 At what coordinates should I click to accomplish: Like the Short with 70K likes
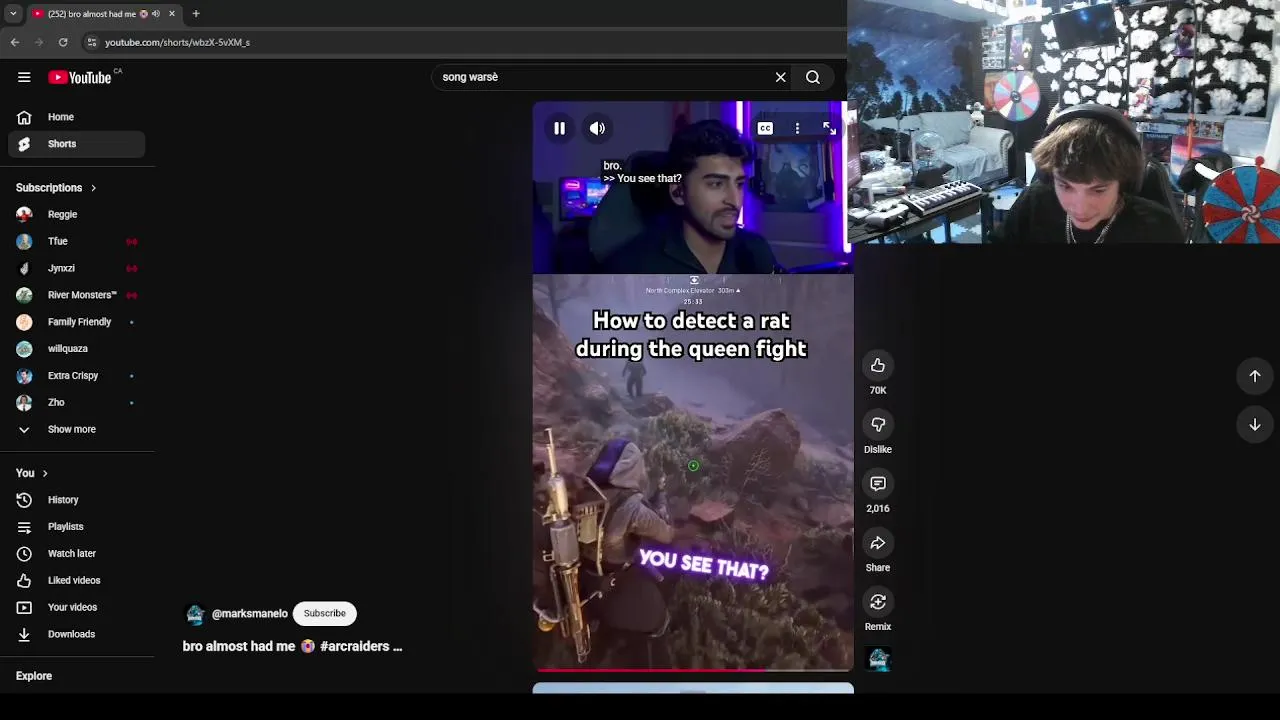pos(878,366)
